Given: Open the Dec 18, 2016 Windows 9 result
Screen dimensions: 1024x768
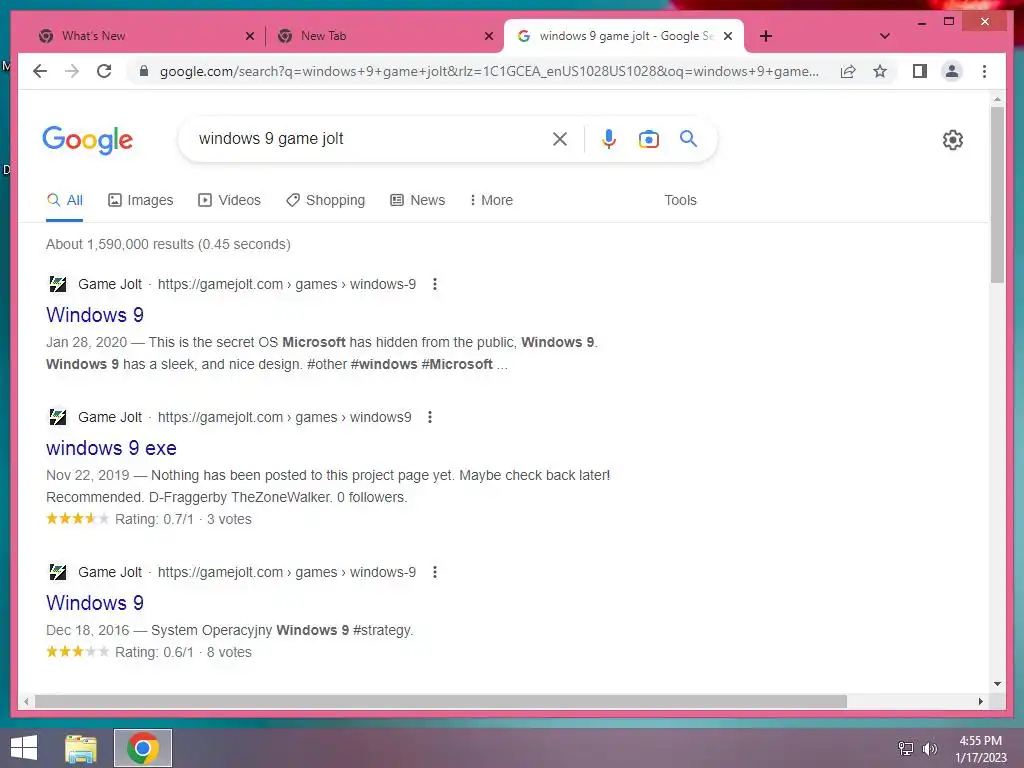Looking at the screenshot, I should [x=95, y=603].
